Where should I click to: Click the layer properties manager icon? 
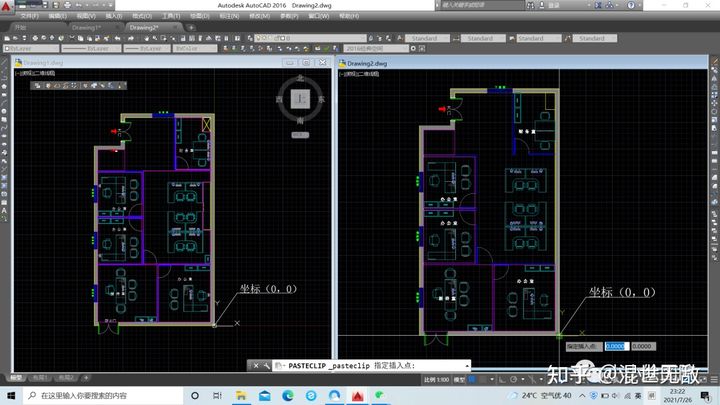(x=250, y=38)
